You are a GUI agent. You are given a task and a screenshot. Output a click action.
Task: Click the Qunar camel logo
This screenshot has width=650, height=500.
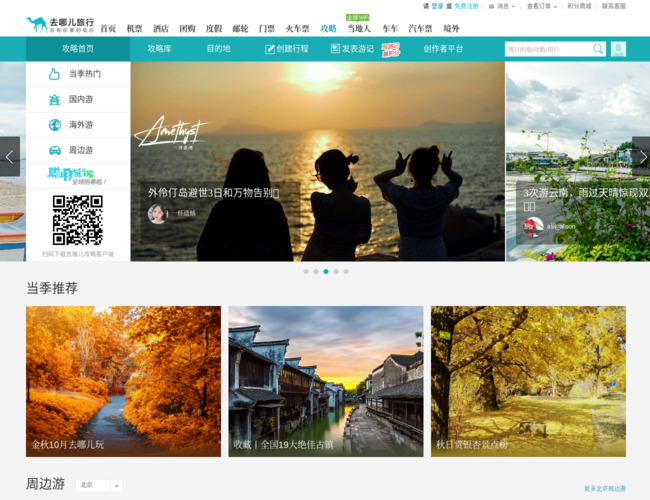60,25
